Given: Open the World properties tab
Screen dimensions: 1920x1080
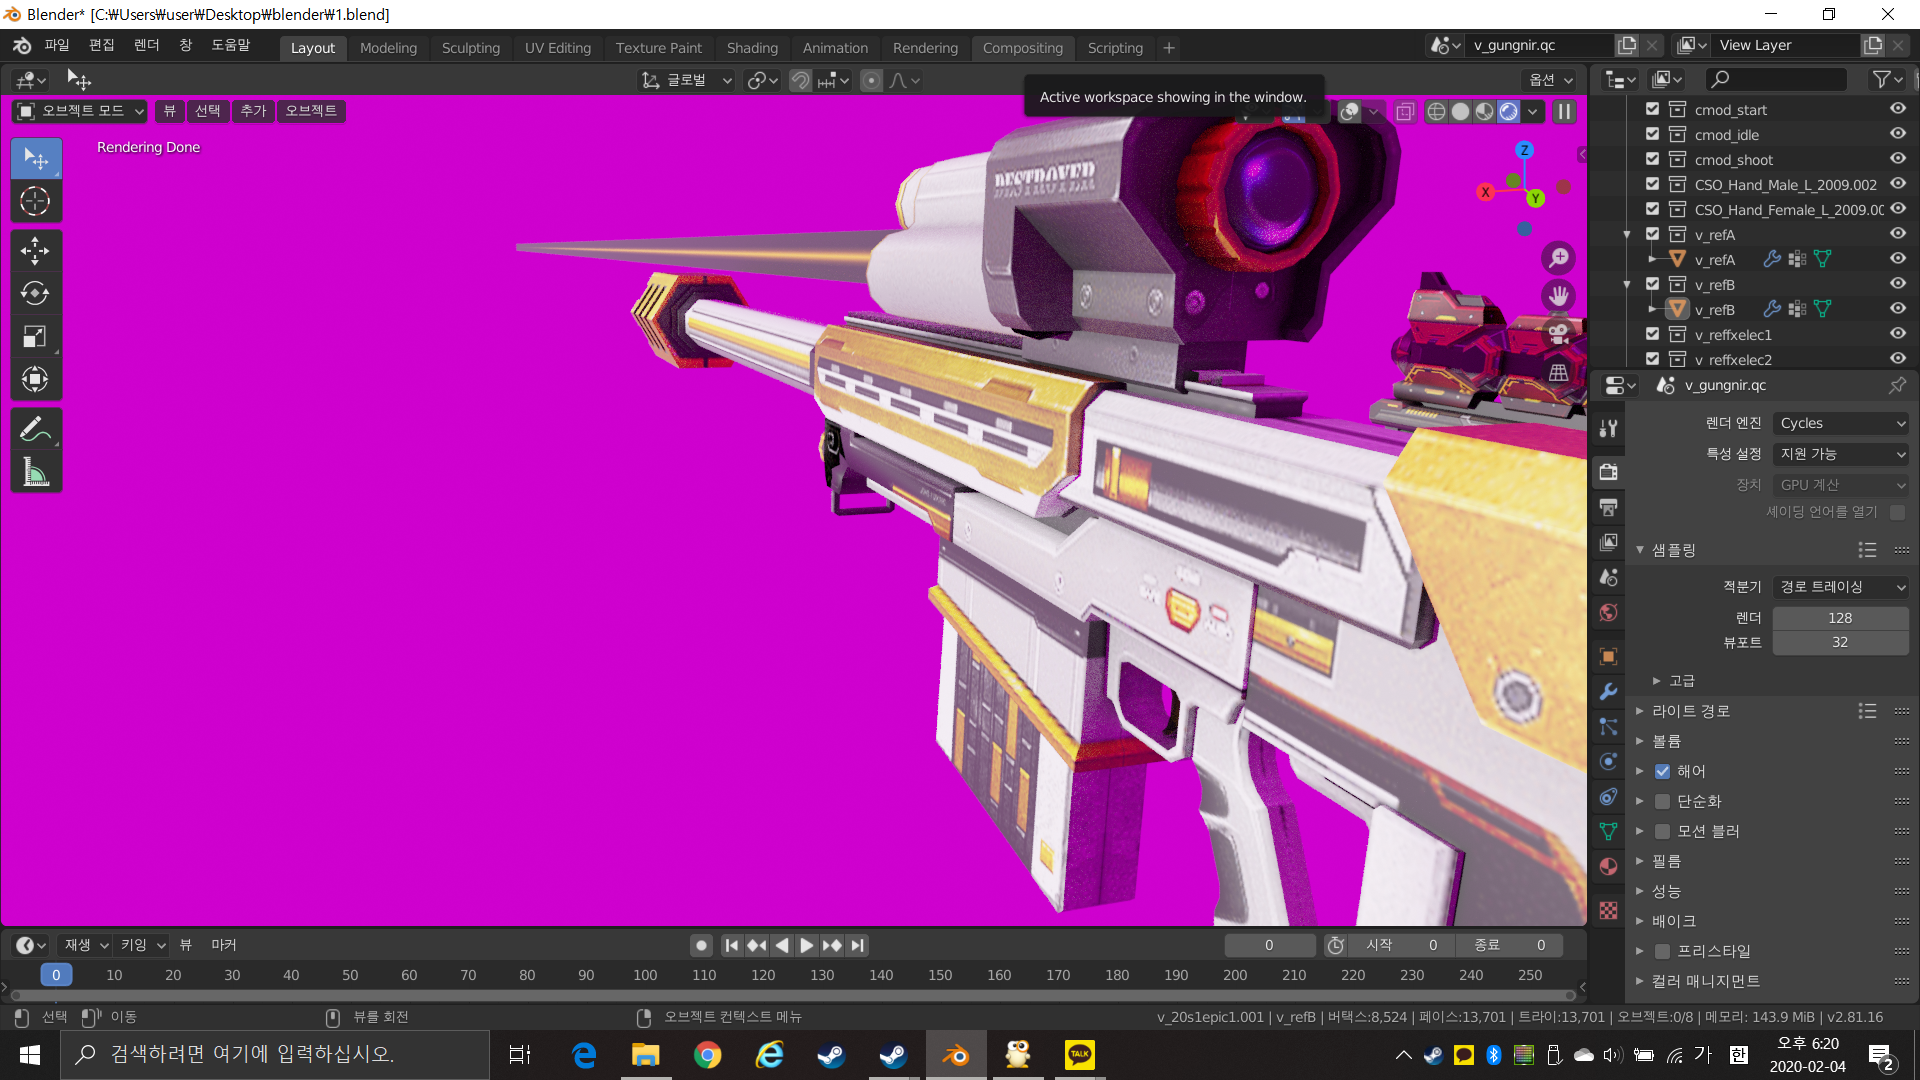Looking at the screenshot, I should tap(1608, 612).
